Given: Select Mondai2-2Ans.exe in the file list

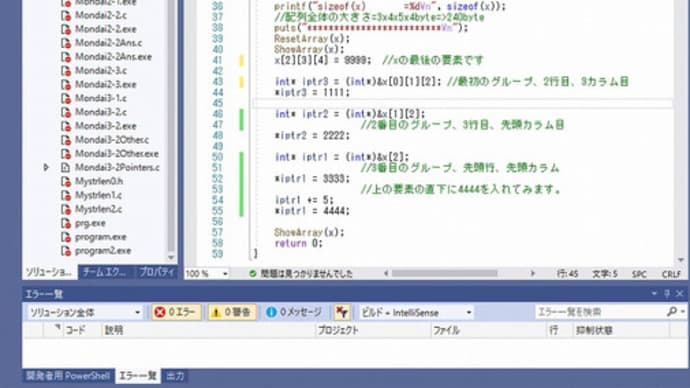Looking at the screenshot, I should tap(113, 57).
